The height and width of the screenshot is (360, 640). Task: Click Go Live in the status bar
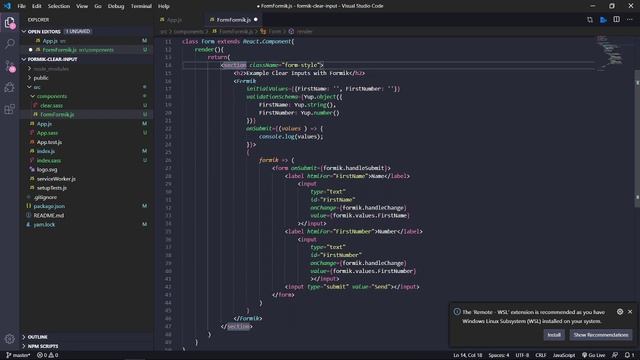click(593, 355)
